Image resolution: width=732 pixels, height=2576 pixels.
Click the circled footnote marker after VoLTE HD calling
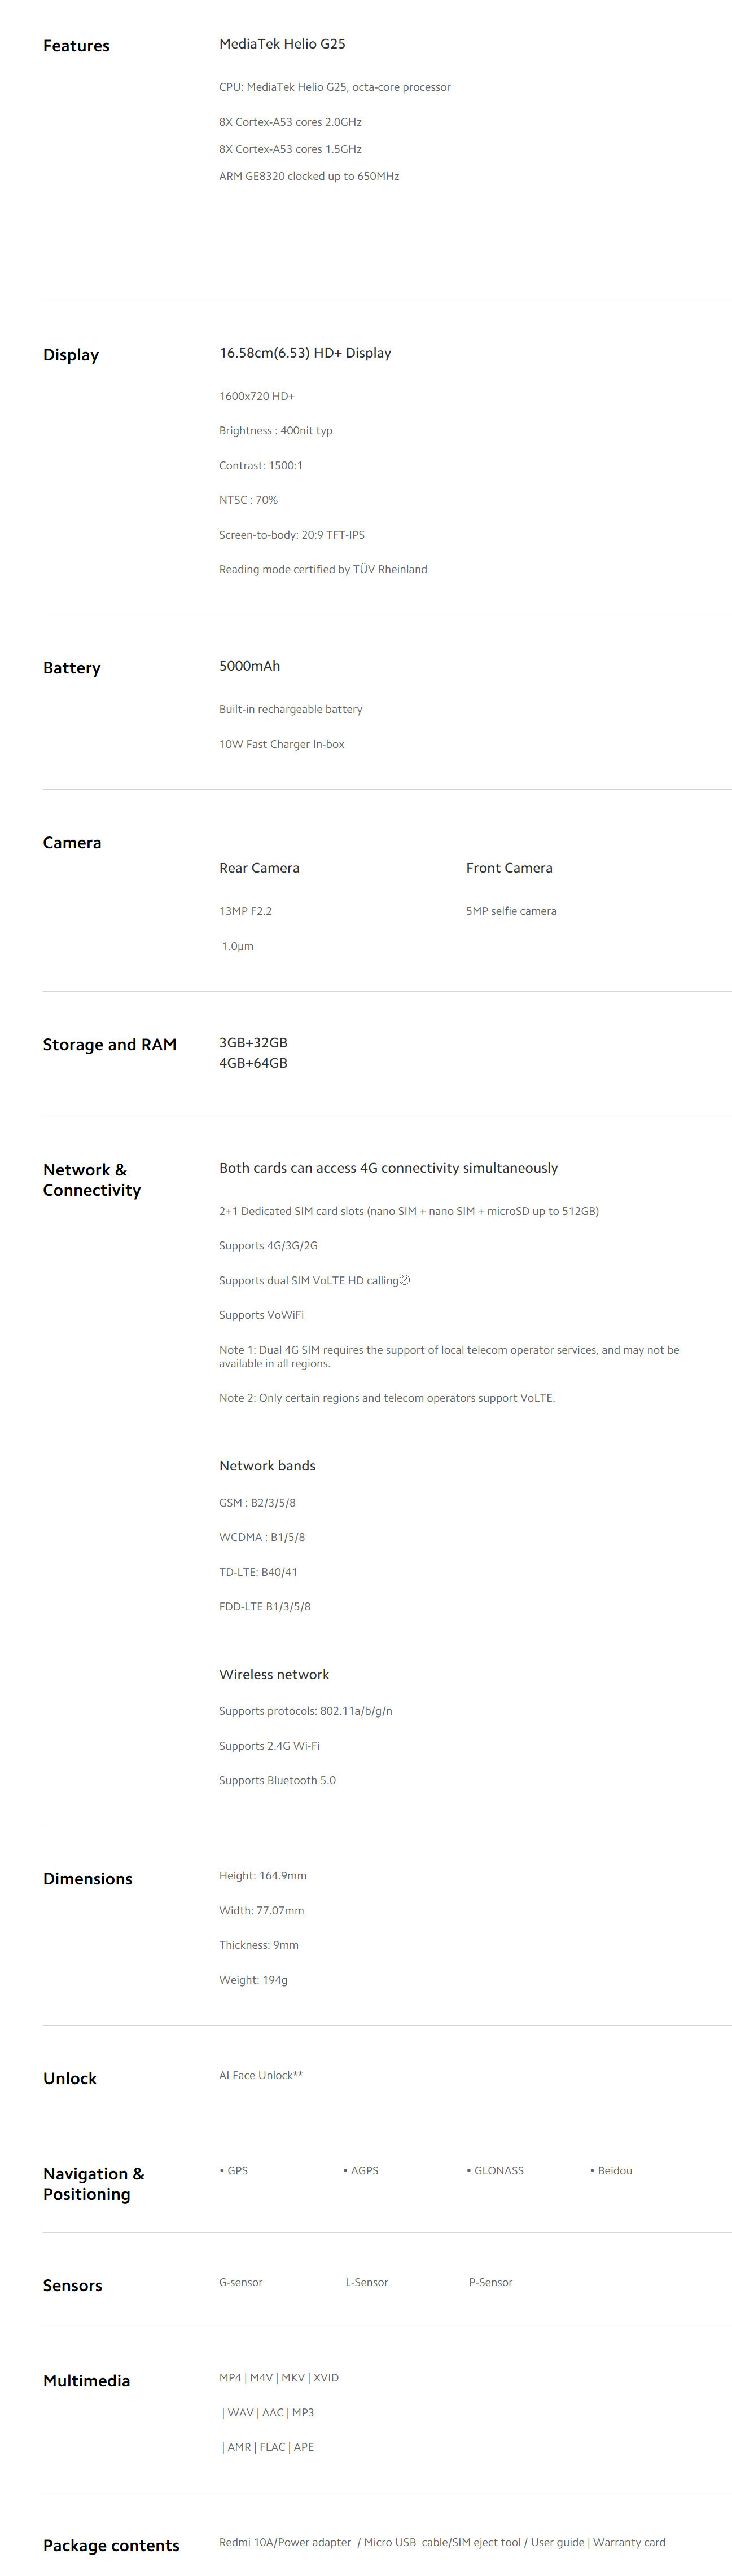click(404, 1280)
